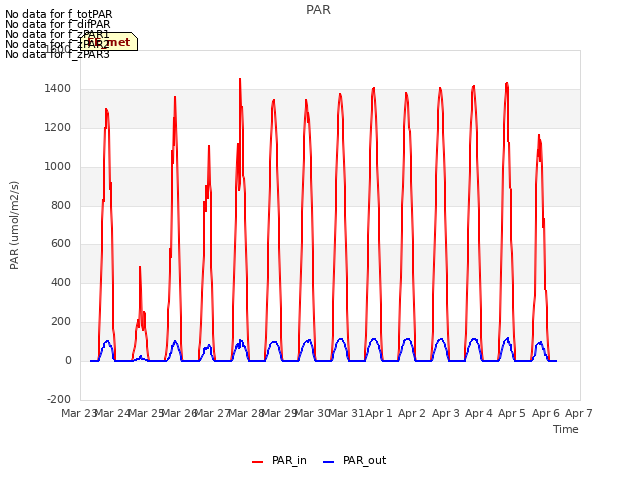Click the Apr 4 x-axis tick label

478,413
